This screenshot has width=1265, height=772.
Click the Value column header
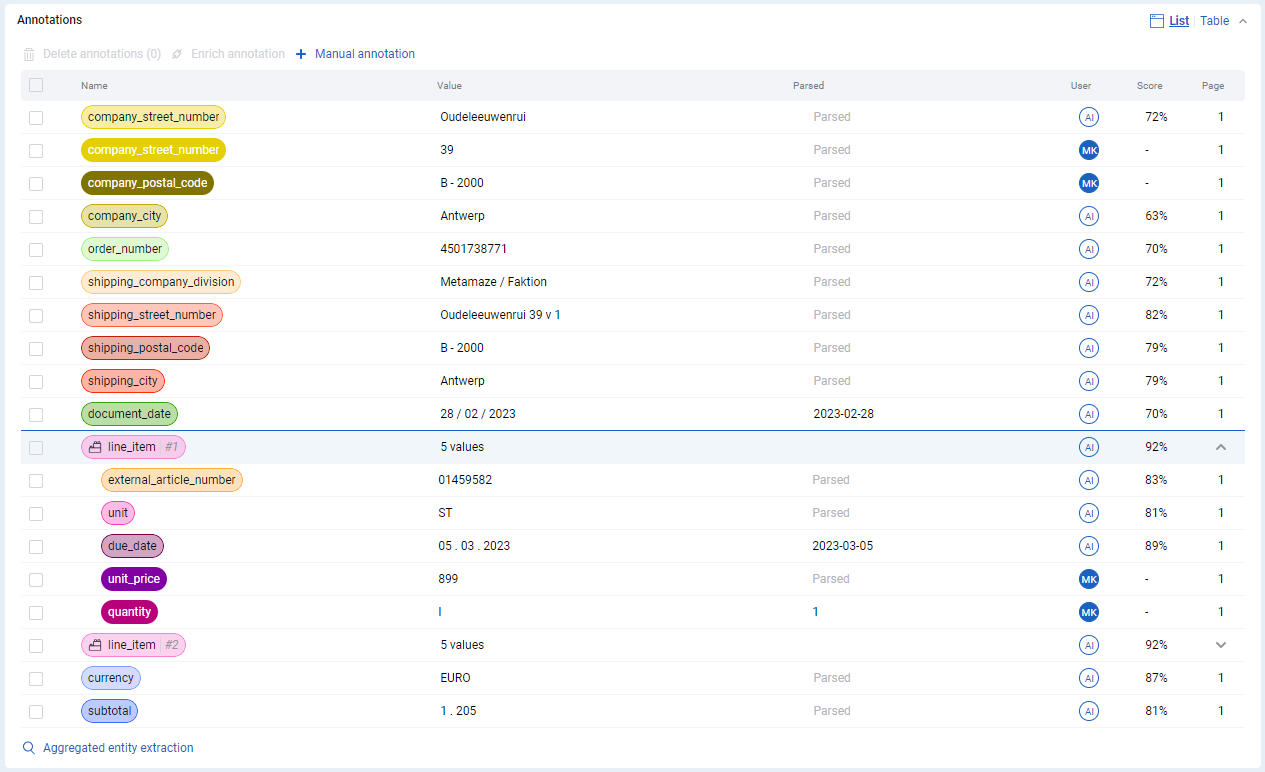coord(449,86)
